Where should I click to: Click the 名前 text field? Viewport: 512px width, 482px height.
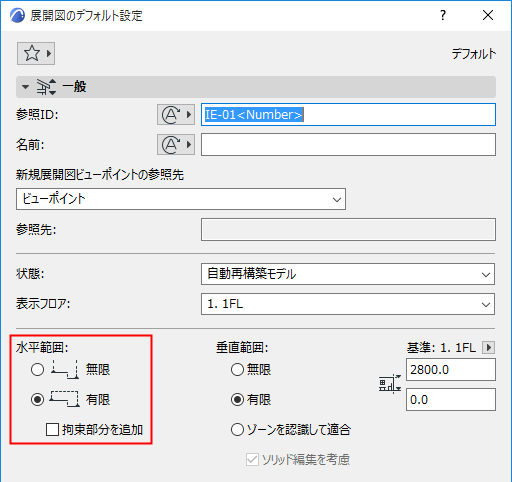(348, 144)
